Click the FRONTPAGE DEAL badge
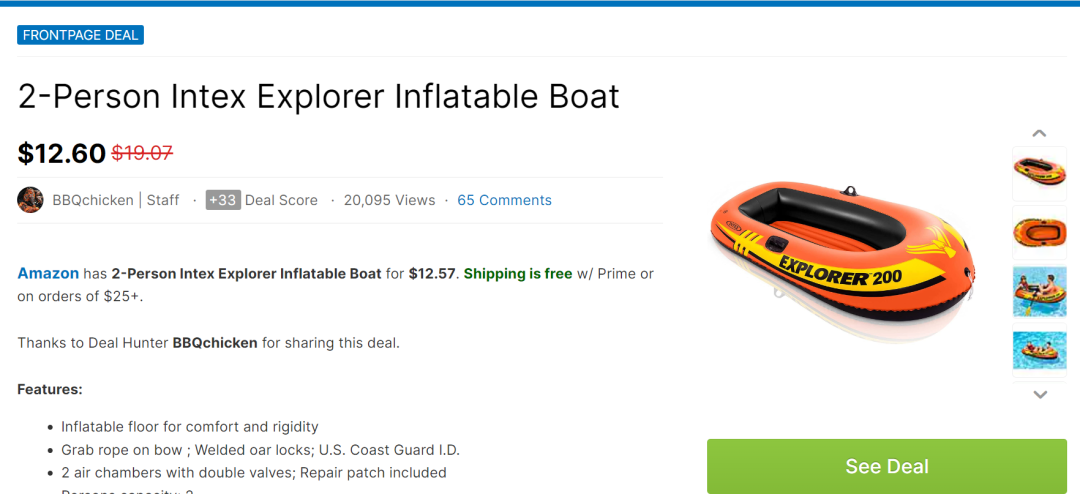This screenshot has width=1080, height=494. coord(81,35)
